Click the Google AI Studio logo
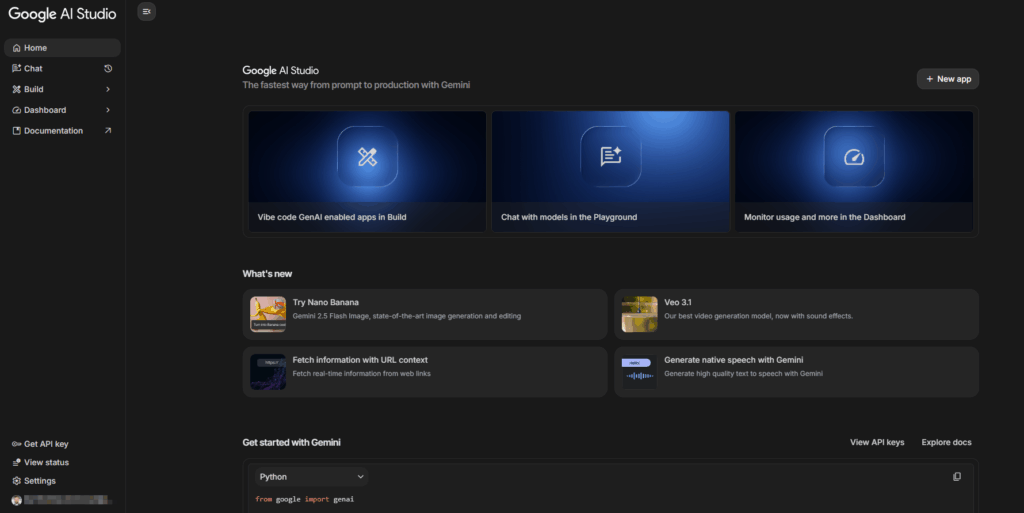 pyautogui.click(x=62, y=14)
